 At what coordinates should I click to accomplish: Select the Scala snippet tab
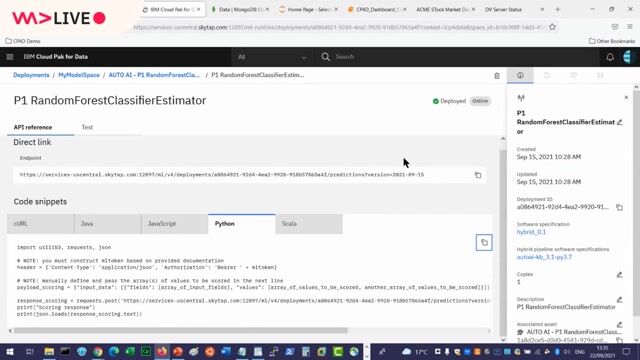[x=309, y=224]
